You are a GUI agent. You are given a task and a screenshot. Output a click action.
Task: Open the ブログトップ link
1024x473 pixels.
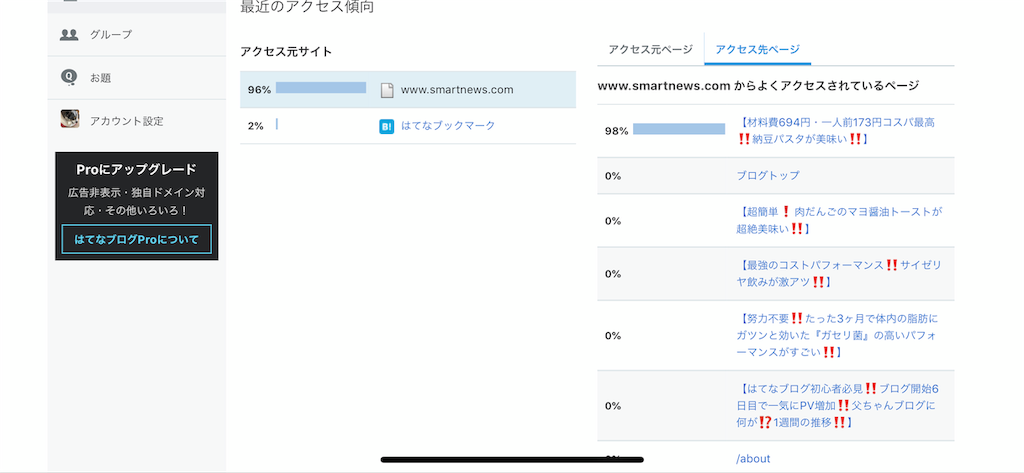[767, 176]
